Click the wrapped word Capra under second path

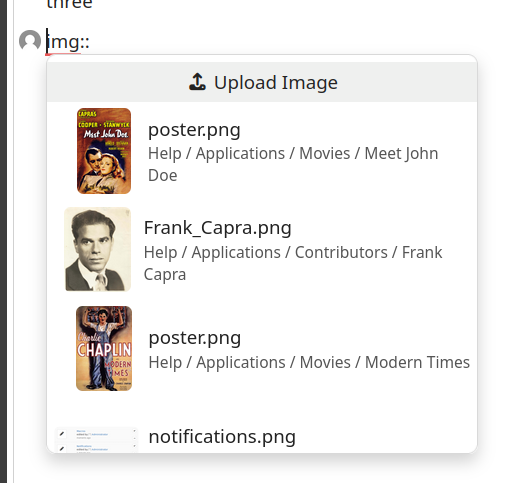pyautogui.click(x=165, y=275)
